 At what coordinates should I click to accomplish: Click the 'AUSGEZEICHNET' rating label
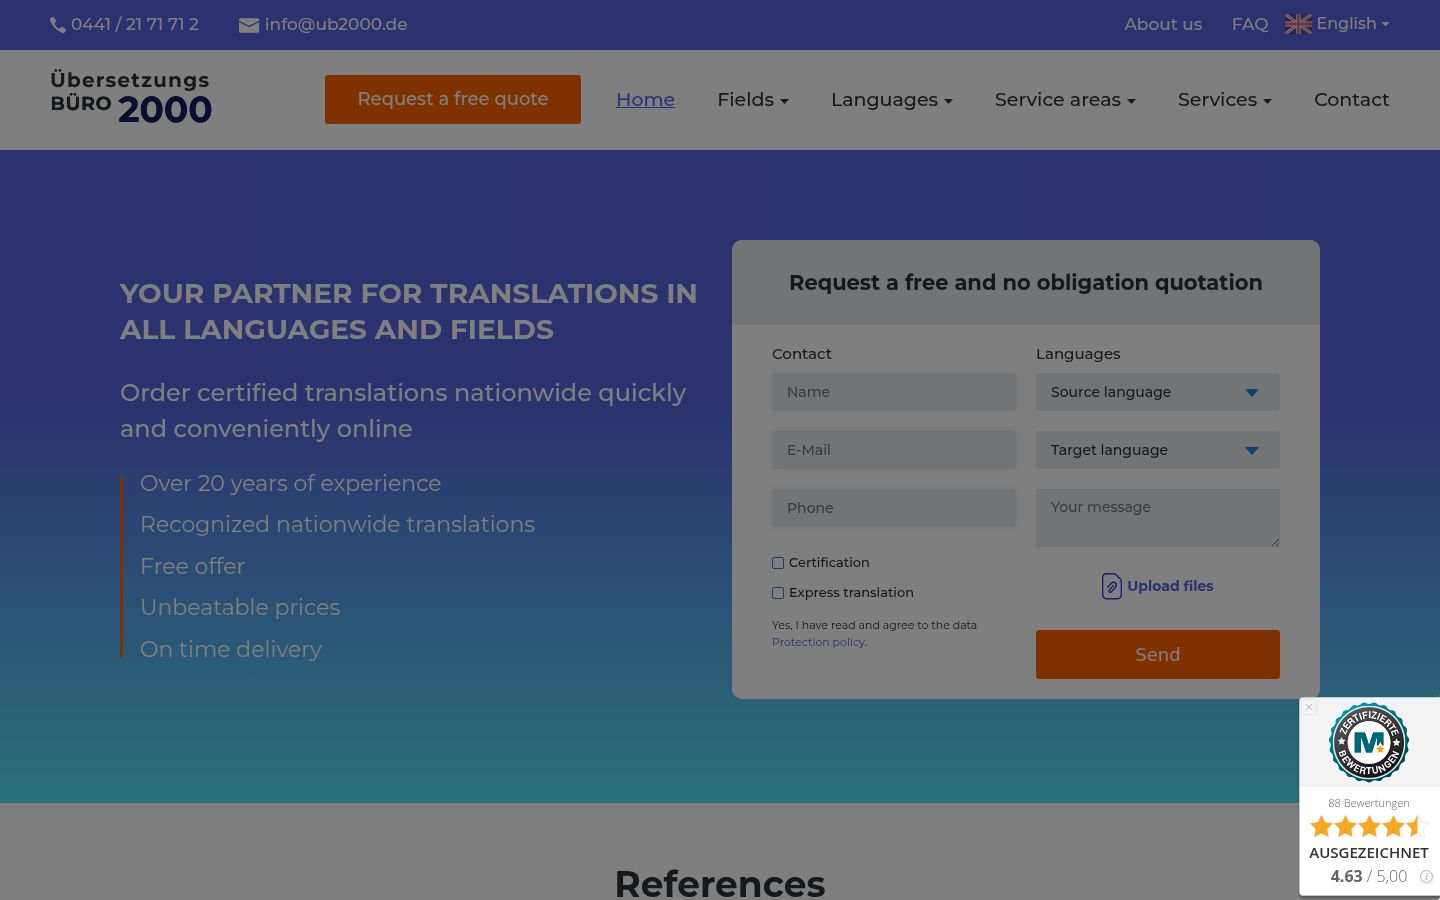click(1369, 853)
